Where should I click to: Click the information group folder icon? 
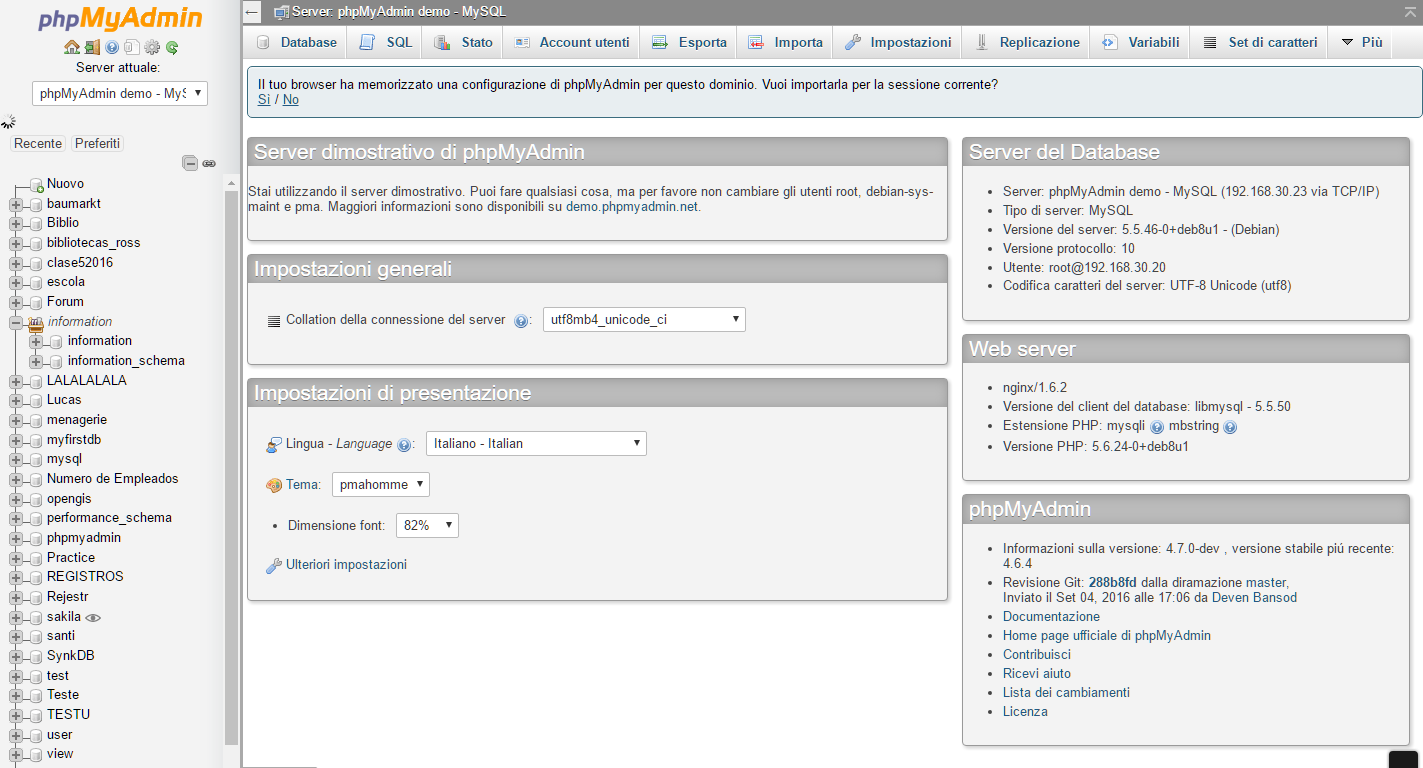click(36, 322)
